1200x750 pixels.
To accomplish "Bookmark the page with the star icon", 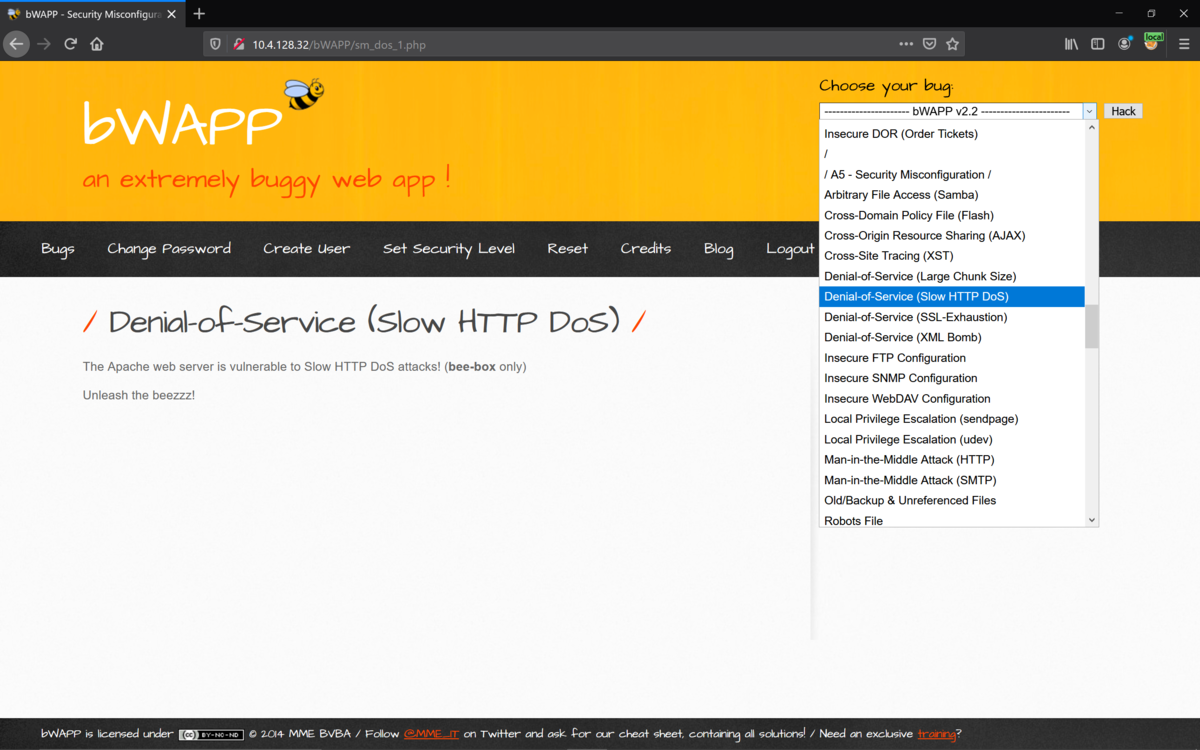I will coord(952,43).
